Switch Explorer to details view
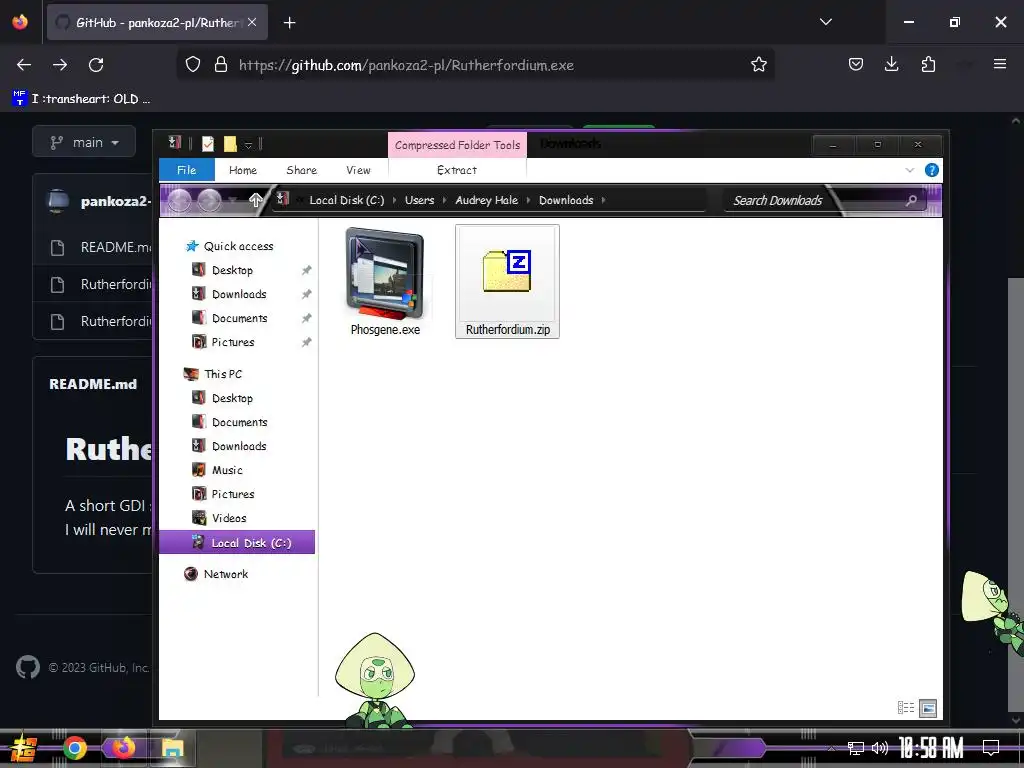1024x768 pixels. (906, 708)
